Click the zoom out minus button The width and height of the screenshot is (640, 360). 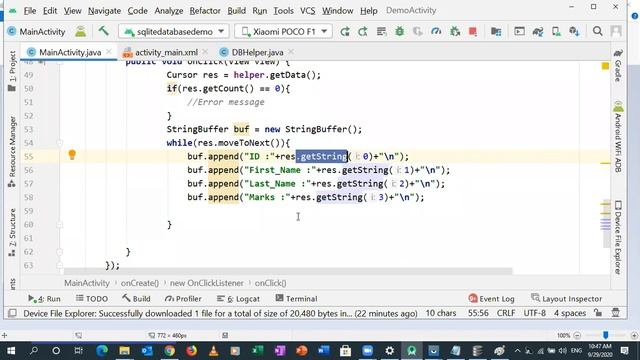pyautogui.click(x=577, y=336)
